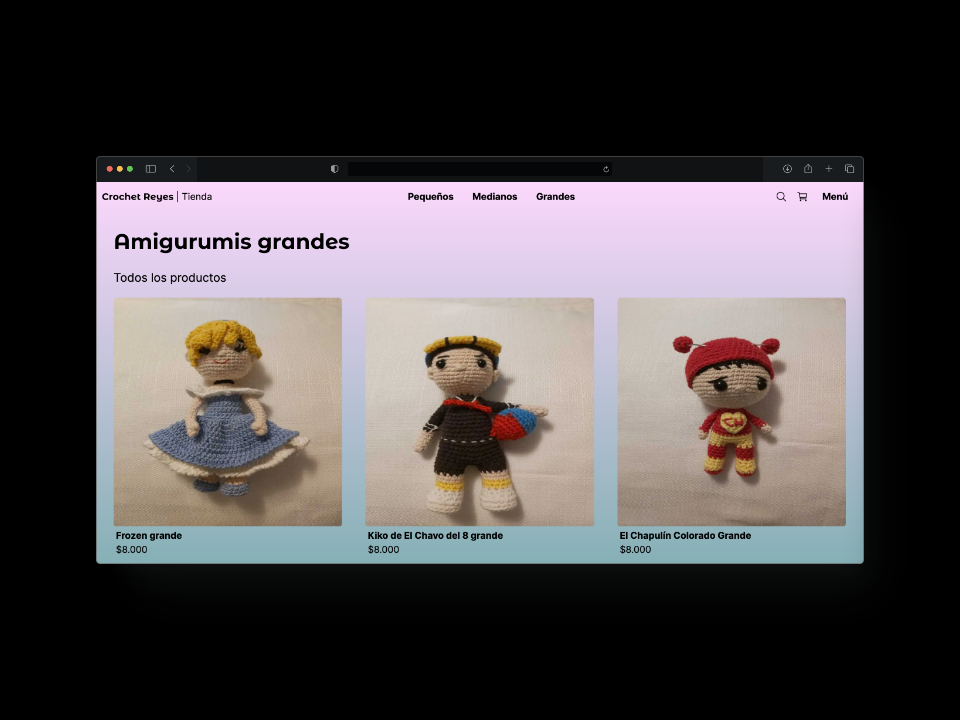Click the browser address bar
Screen dimensions: 960x720
(479, 169)
